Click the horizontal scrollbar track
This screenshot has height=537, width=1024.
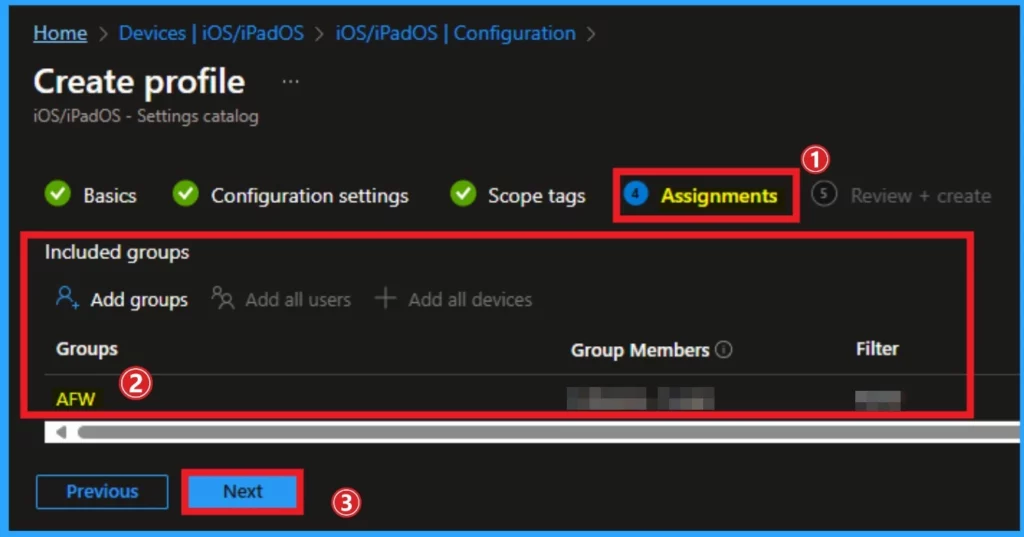(547, 432)
